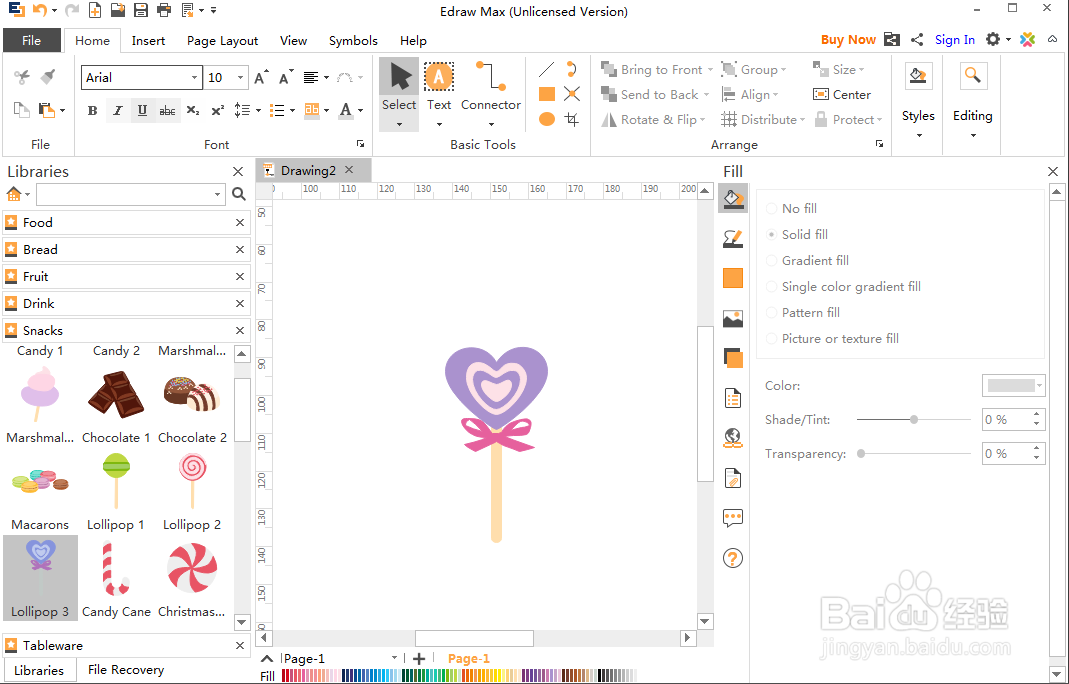Switch to the File Recovery tab
Image resolution: width=1069 pixels, height=684 pixels.
pos(126,670)
